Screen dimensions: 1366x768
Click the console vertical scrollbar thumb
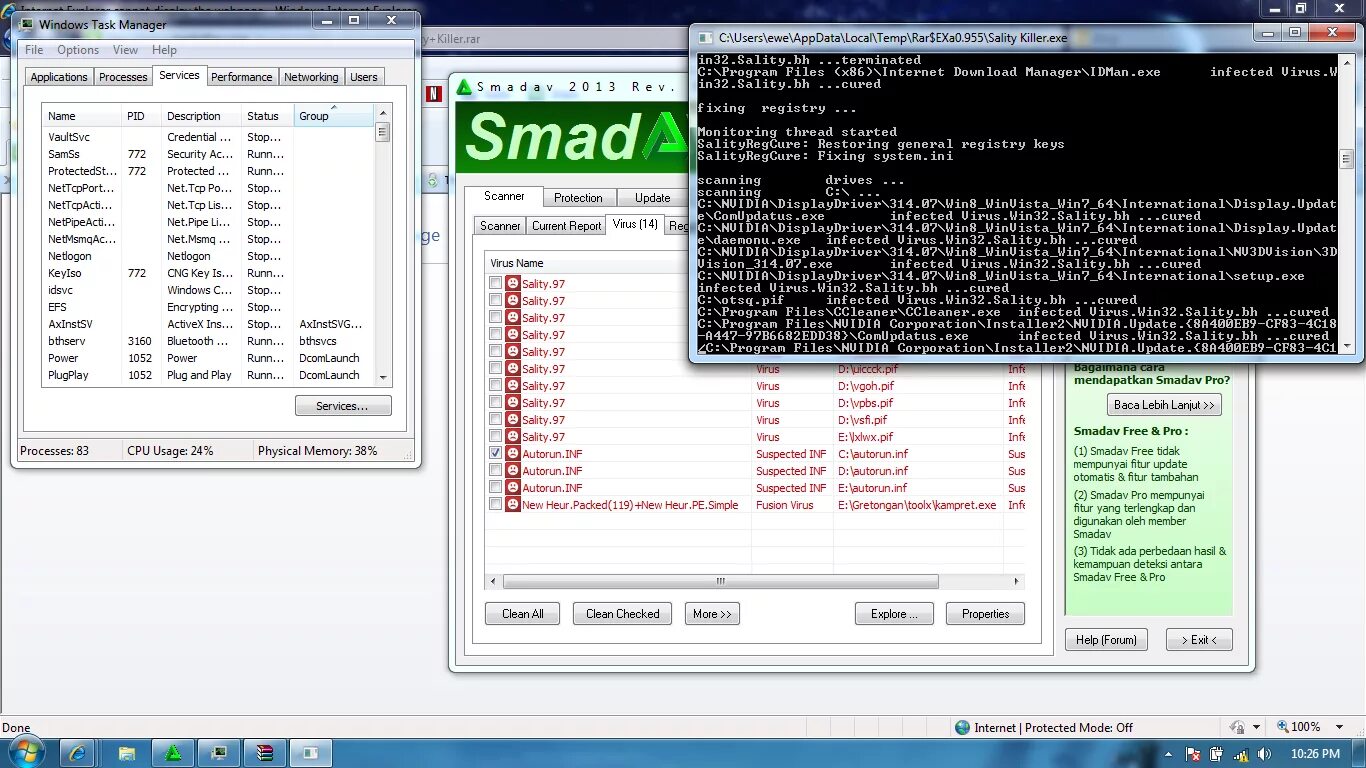click(x=1346, y=159)
